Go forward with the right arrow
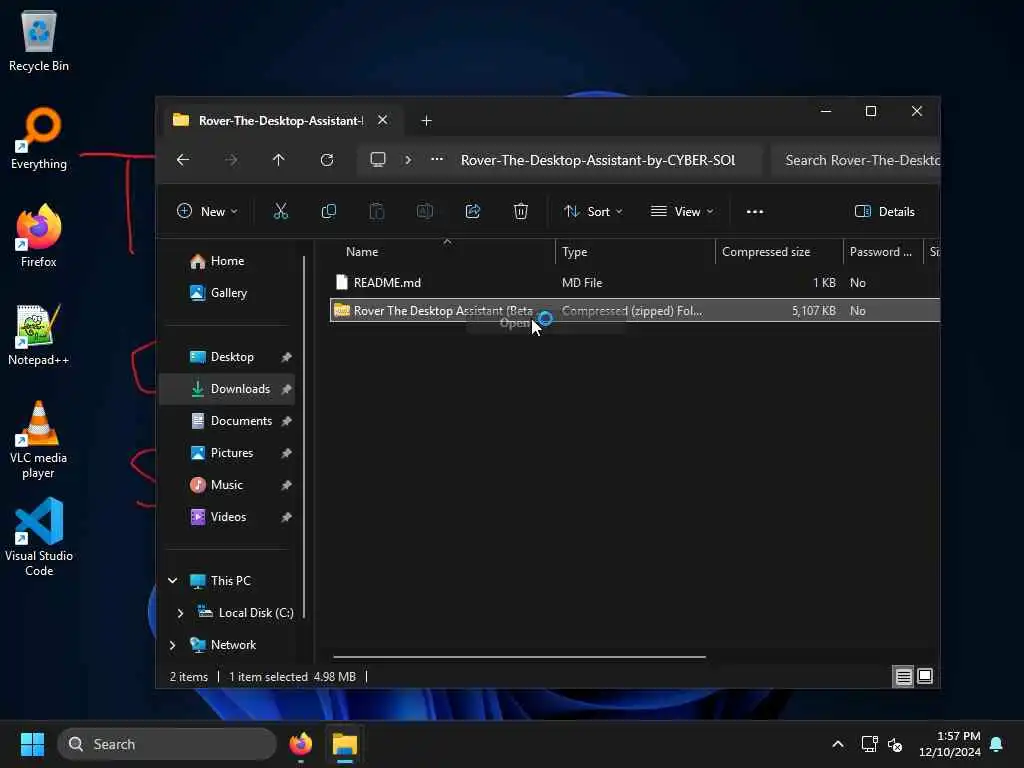Screen dimensions: 1024x768 pyautogui.click(x=231, y=159)
